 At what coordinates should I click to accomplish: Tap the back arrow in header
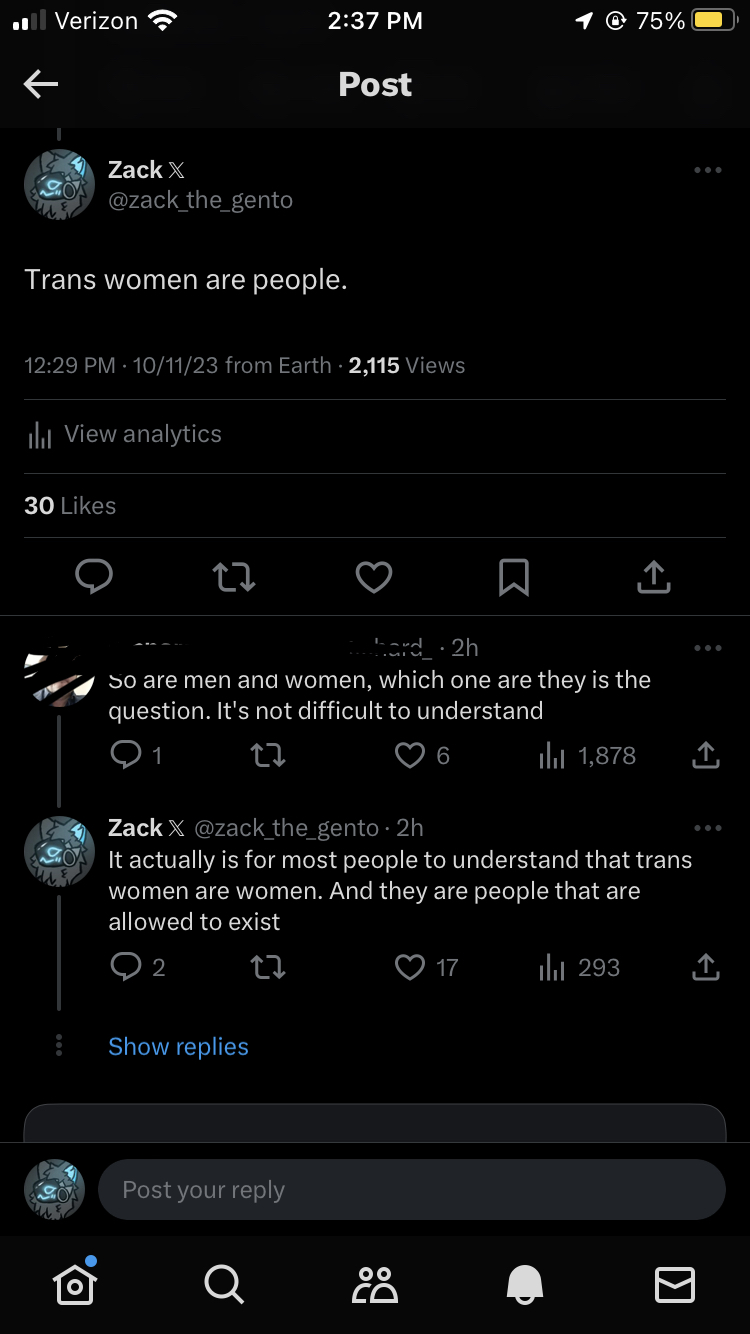pos(41,85)
